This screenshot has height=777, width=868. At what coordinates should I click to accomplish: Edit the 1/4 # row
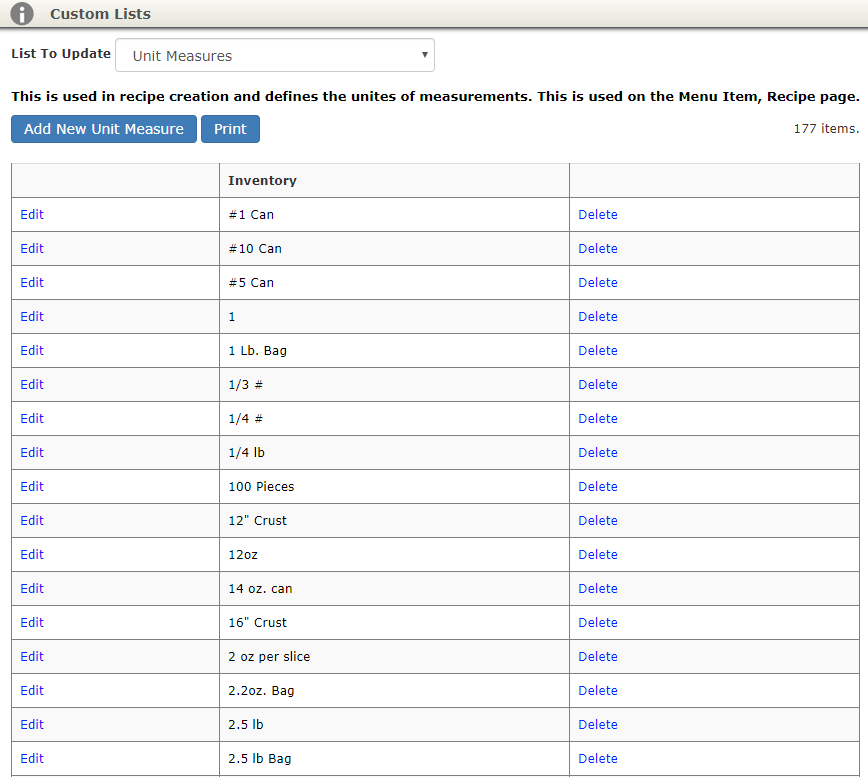click(32, 419)
